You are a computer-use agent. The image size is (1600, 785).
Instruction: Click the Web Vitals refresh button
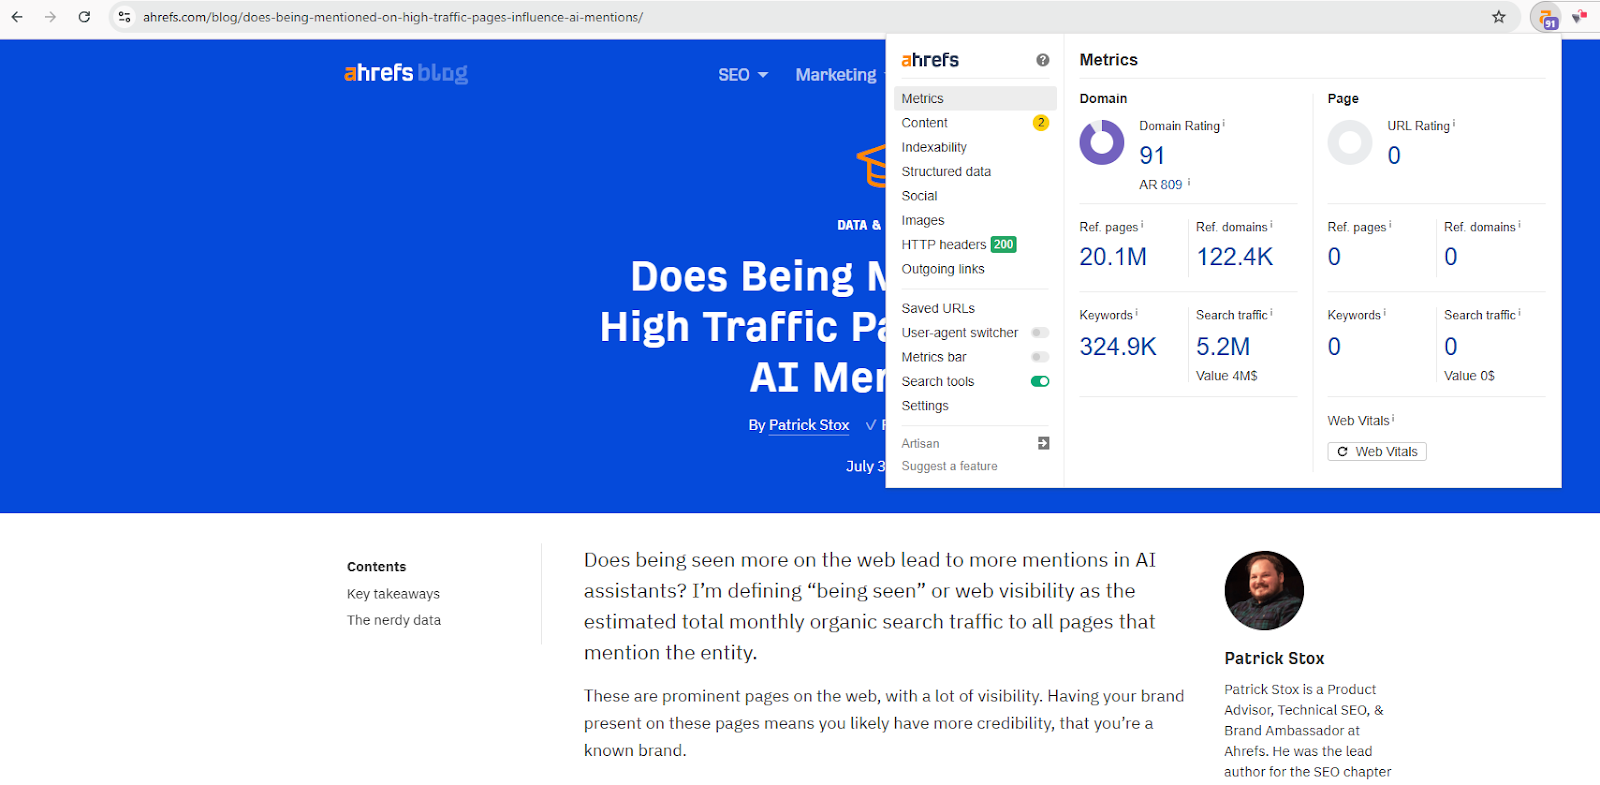[x=1377, y=452]
